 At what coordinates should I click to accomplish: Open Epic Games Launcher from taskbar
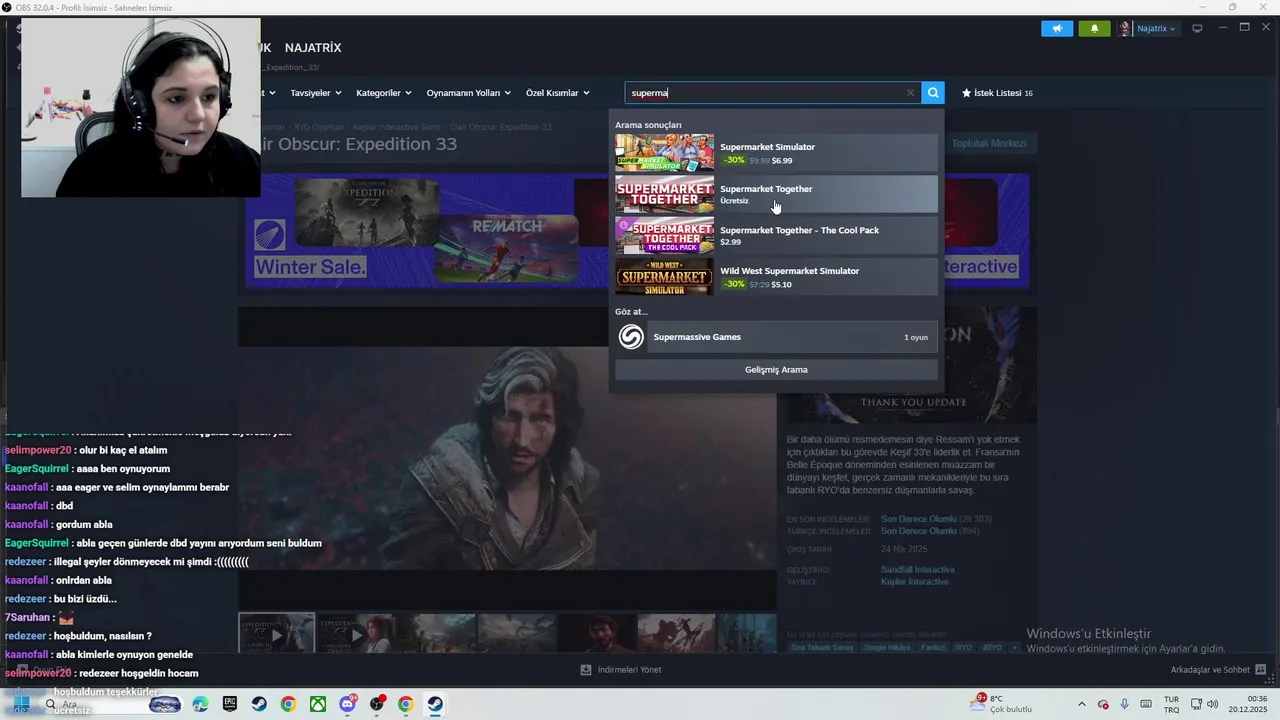(x=230, y=704)
